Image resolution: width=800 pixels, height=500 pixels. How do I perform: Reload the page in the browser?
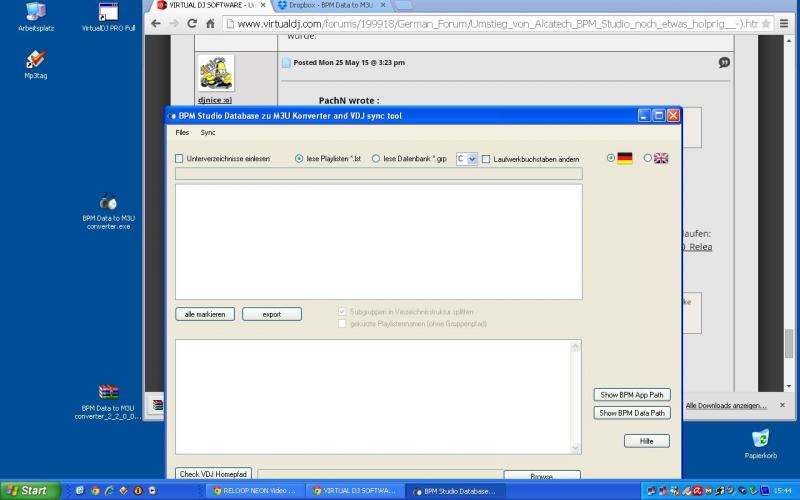pos(192,23)
